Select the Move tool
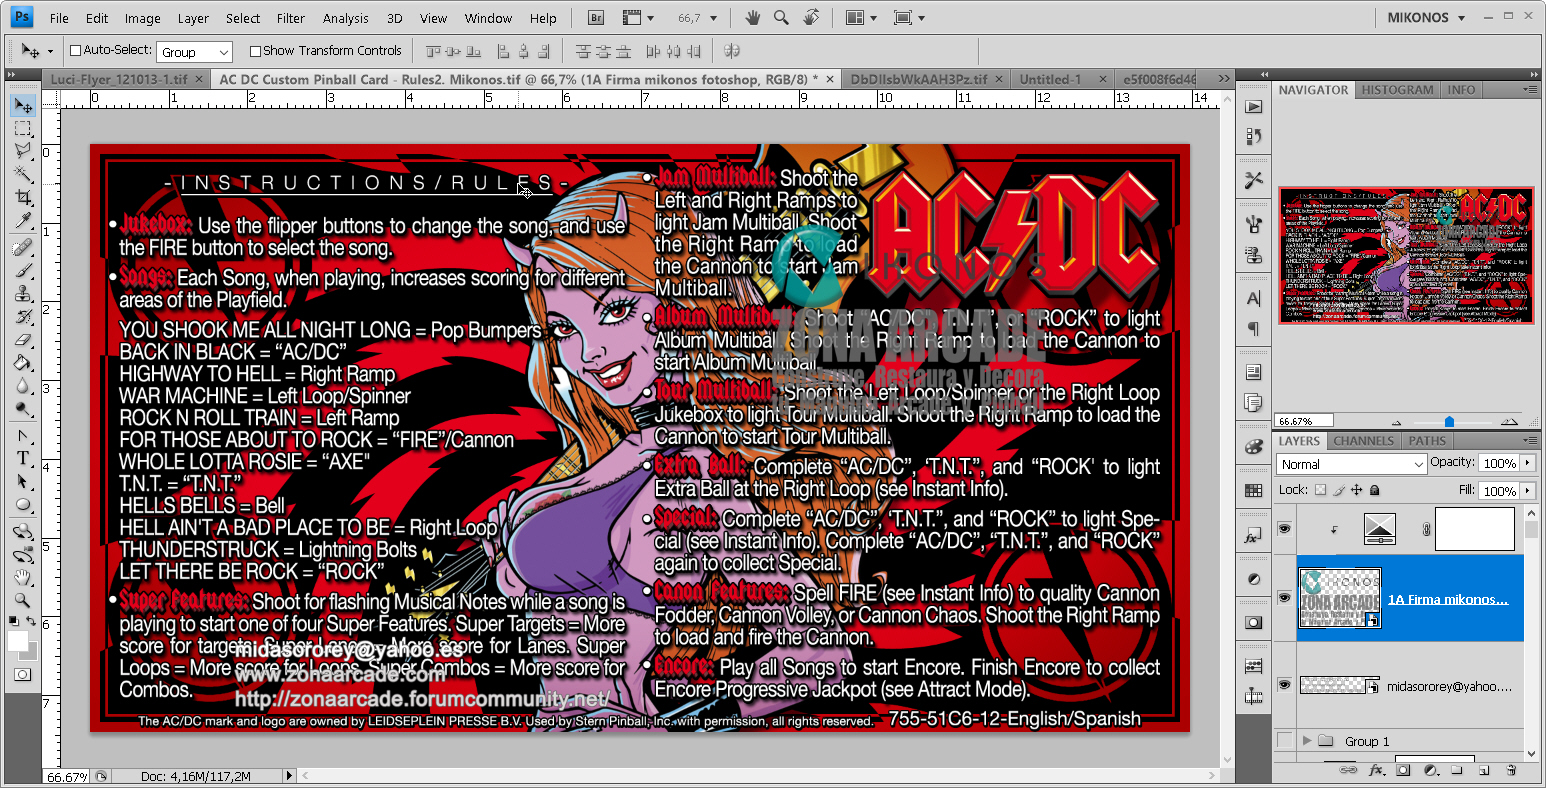The image size is (1546, 788). point(21,105)
